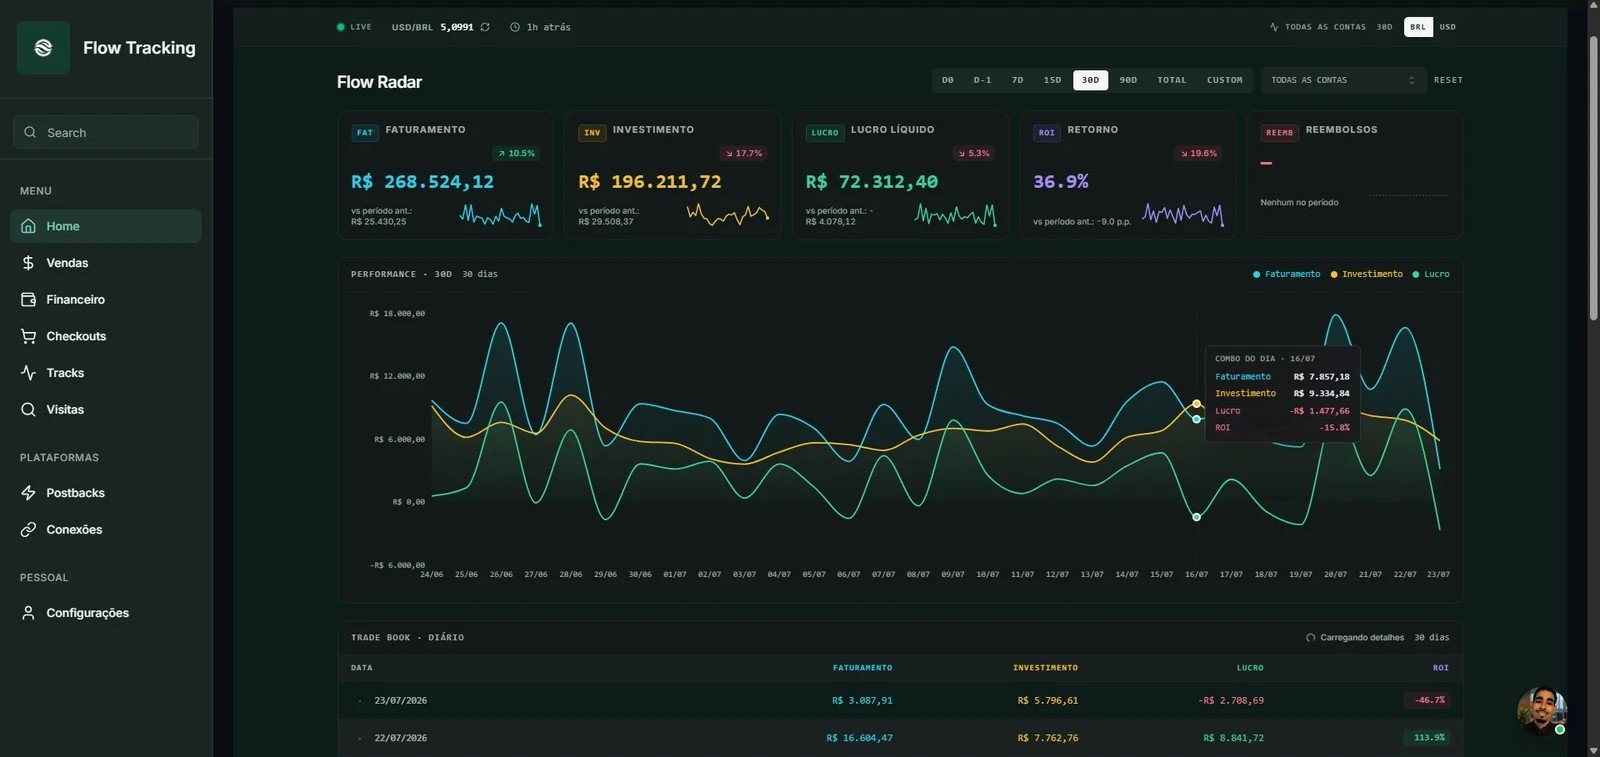
Task: Toggle Faturamento series in chart legend
Action: click(x=1287, y=274)
